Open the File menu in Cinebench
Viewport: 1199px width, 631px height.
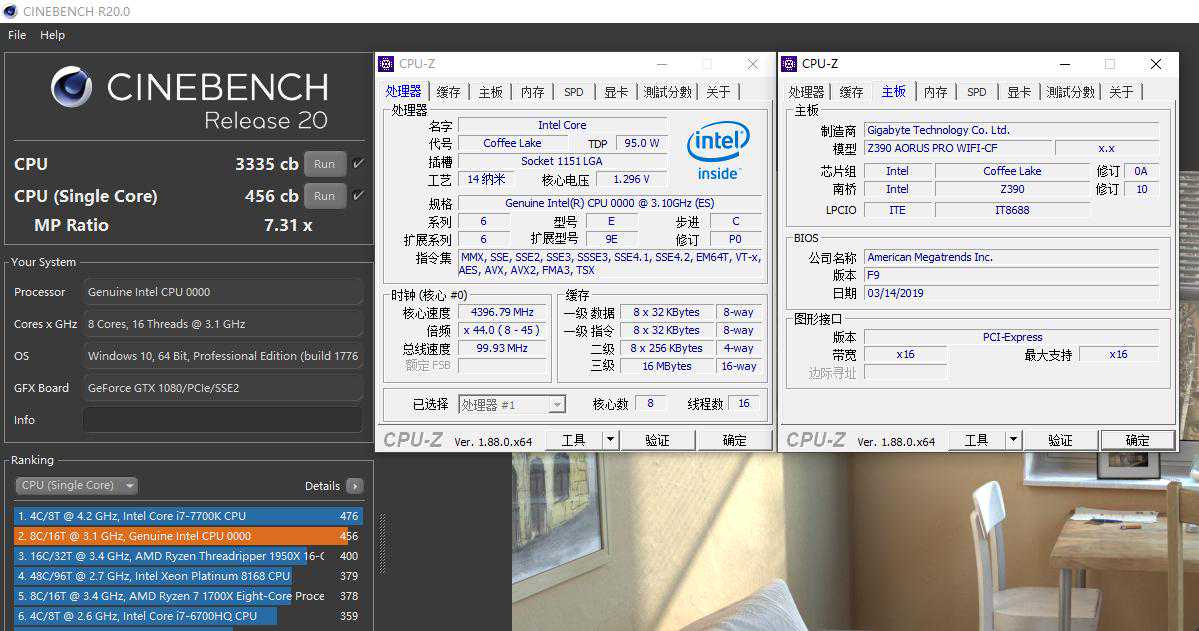(17, 35)
